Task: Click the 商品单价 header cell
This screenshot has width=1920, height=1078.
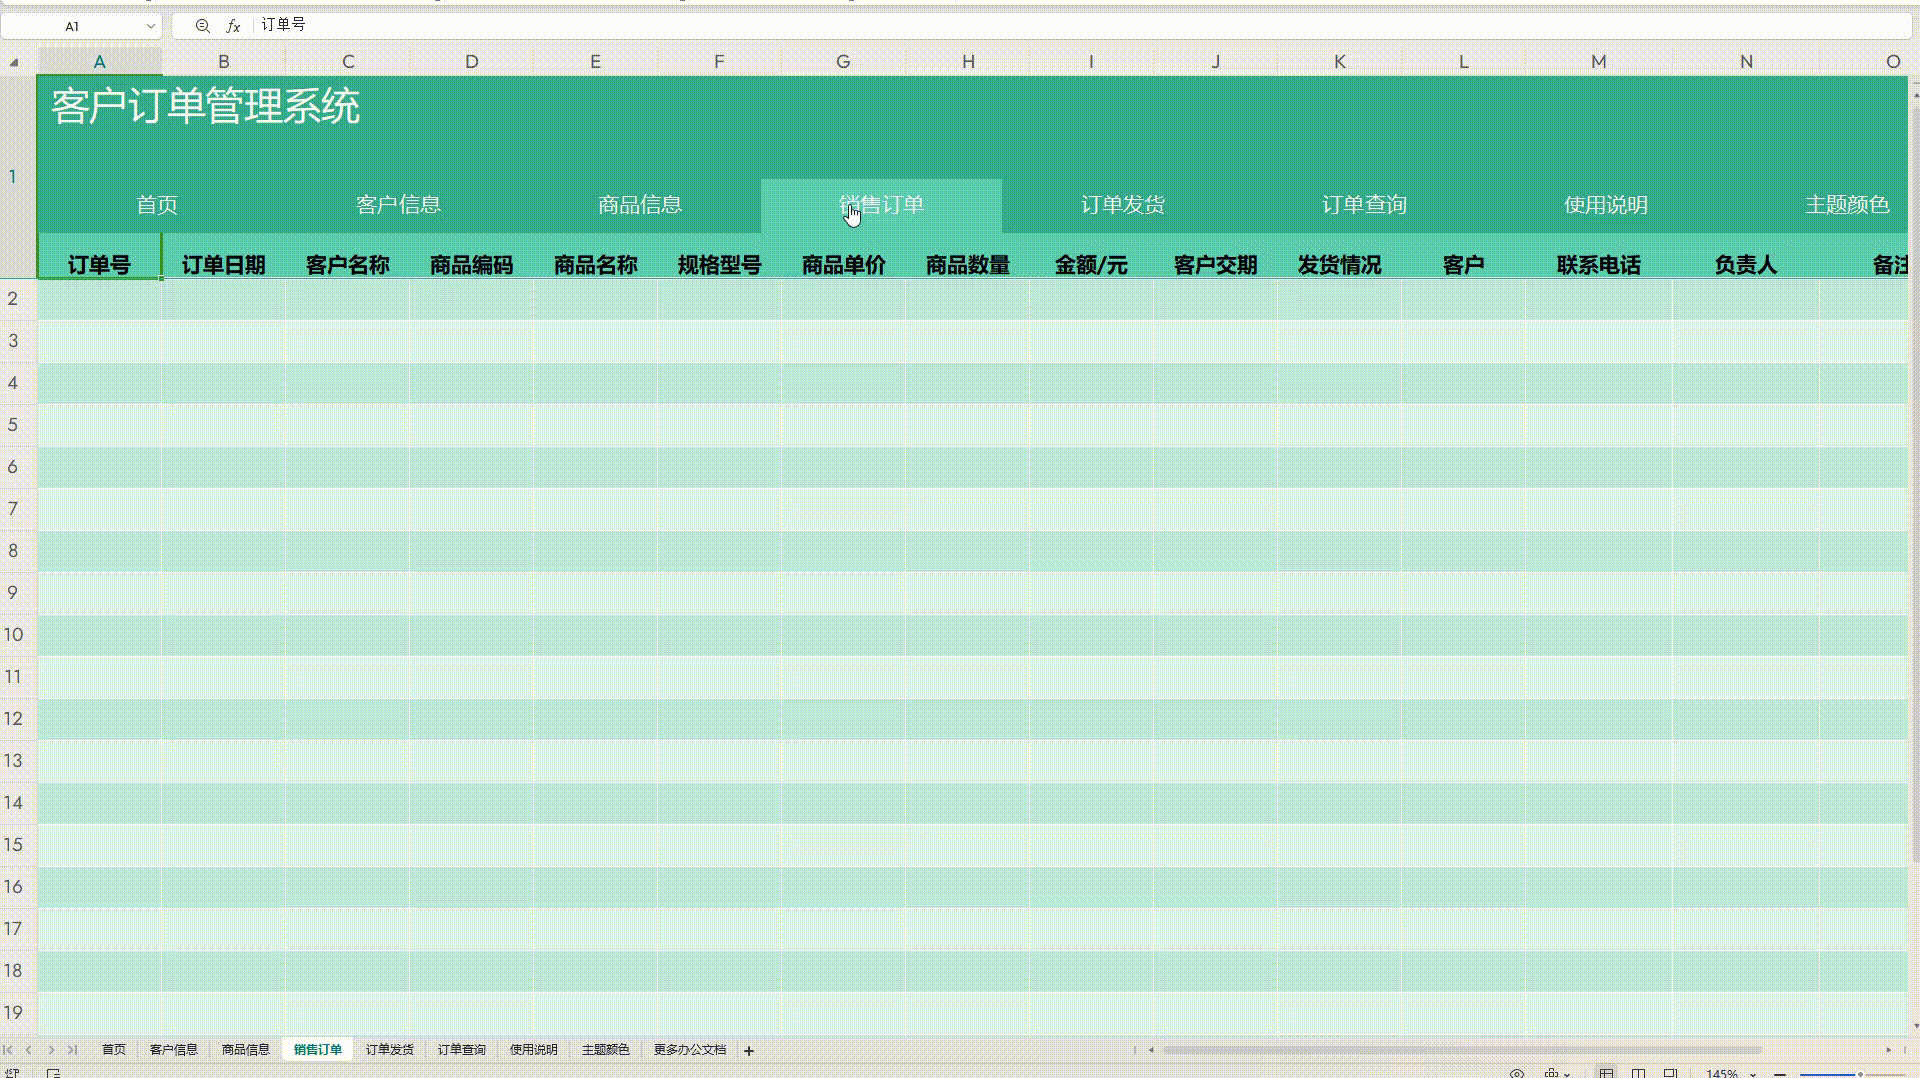Action: pyautogui.click(x=844, y=265)
